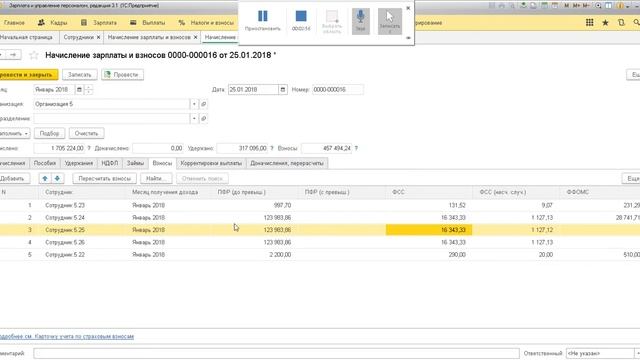Click the Доначислено field showing 0,00

pyautogui.click(x=158, y=149)
